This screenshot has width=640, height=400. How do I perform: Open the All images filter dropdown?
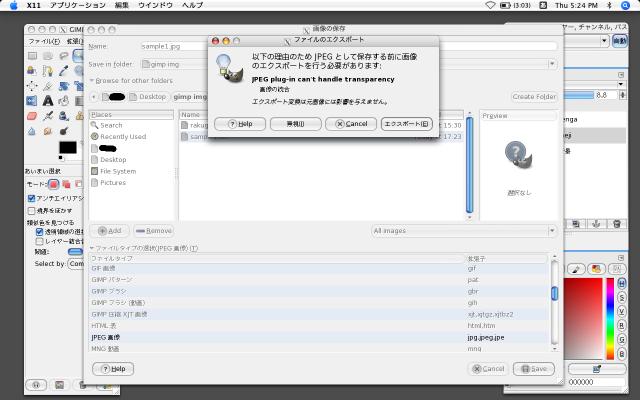point(464,231)
